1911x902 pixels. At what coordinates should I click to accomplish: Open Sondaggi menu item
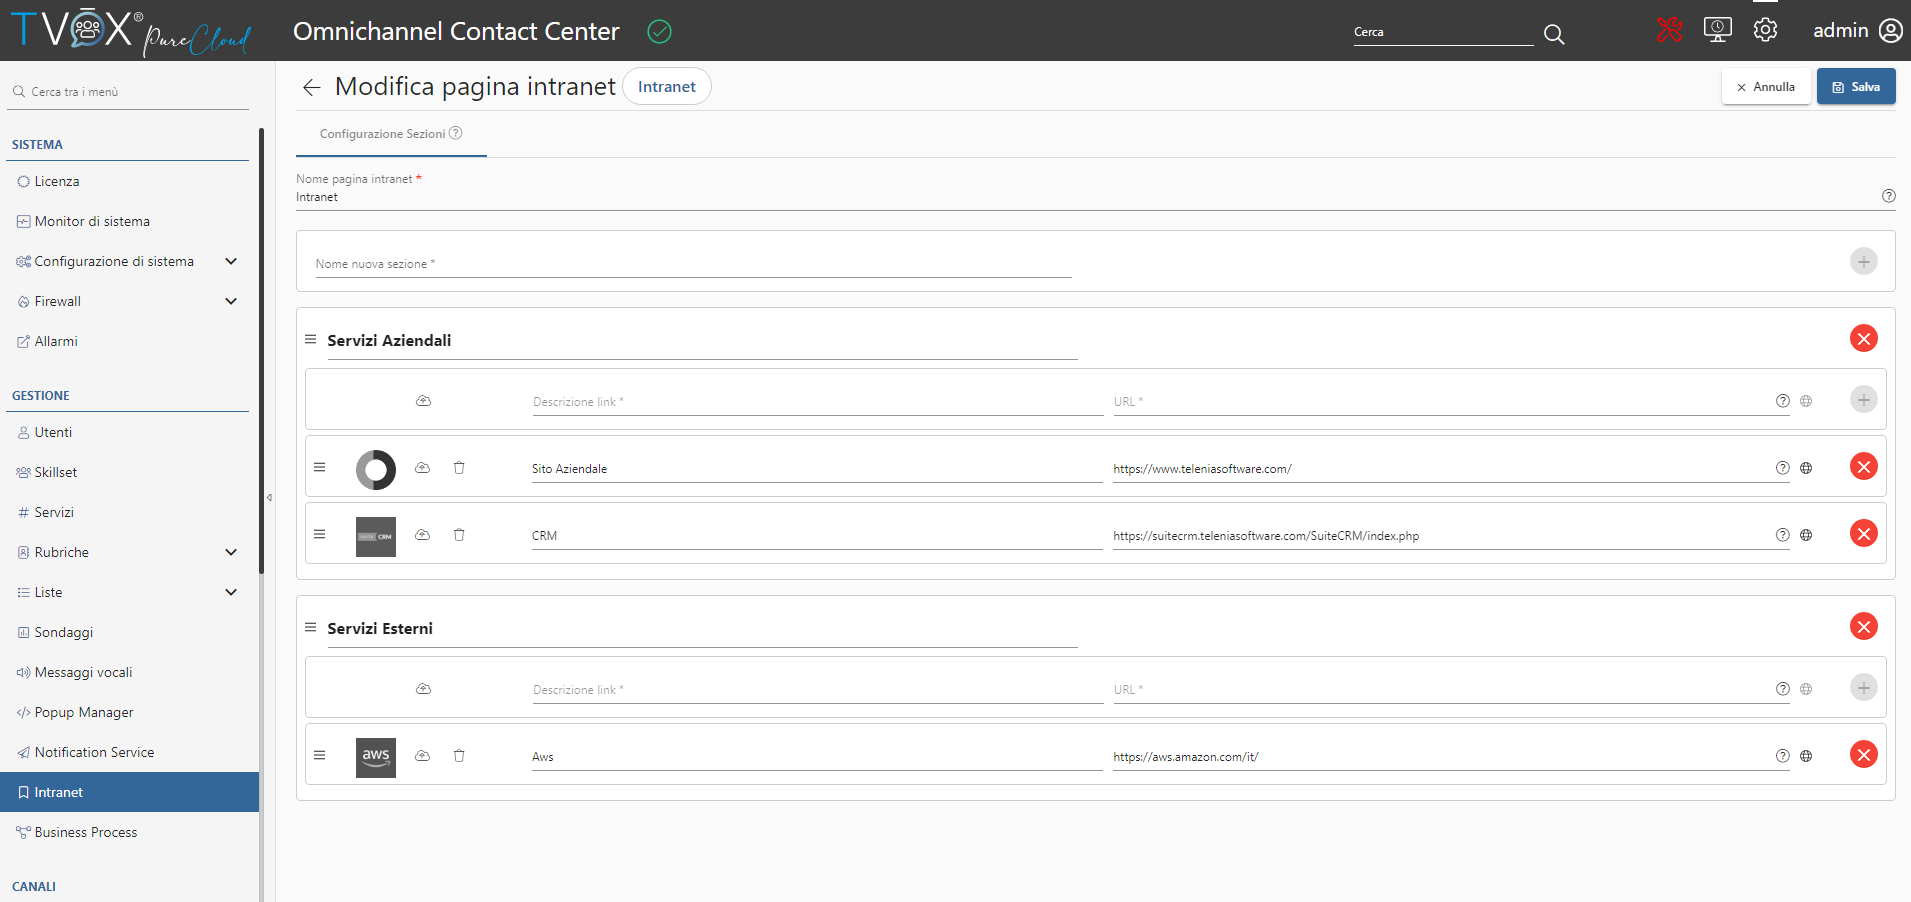pyautogui.click(x=128, y=632)
